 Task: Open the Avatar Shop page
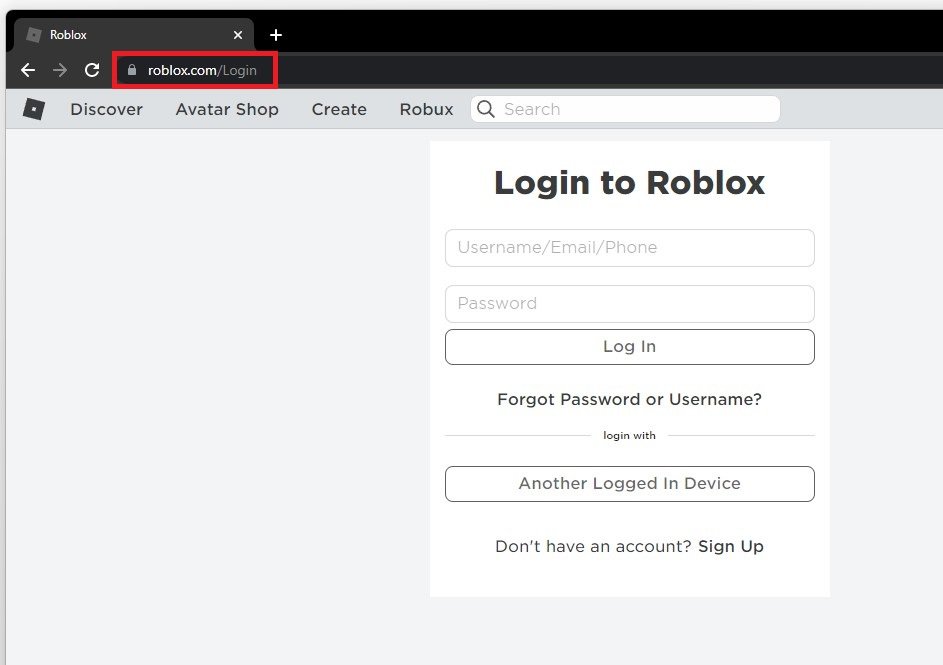227,109
